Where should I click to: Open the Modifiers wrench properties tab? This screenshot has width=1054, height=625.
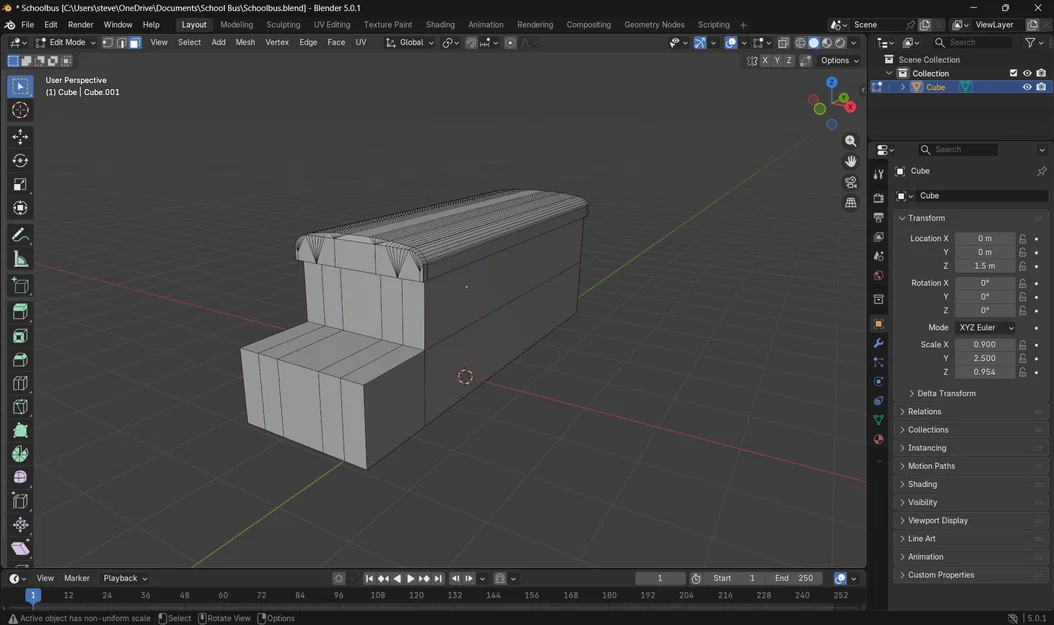(878, 343)
